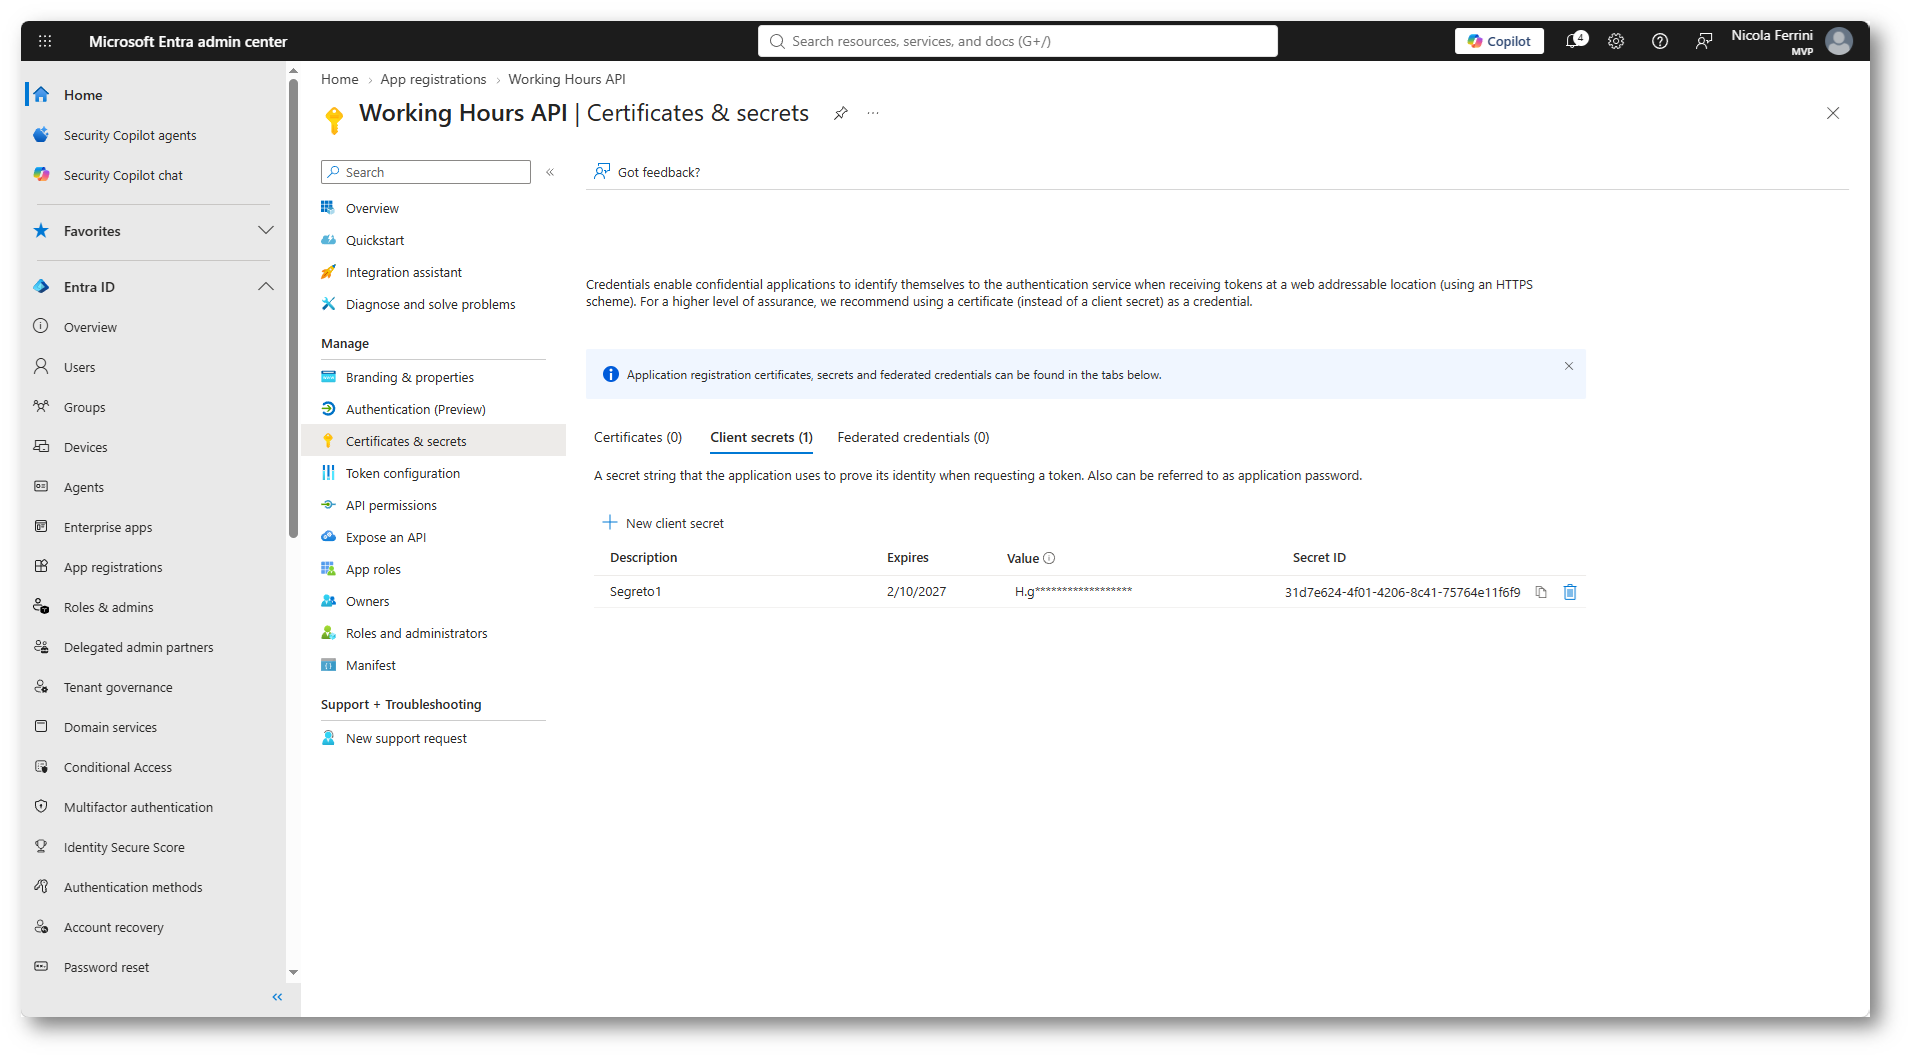The image size is (1912, 1059).
Task: Open Owners icon
Action: pyautogui.click(x=328, y=601)
